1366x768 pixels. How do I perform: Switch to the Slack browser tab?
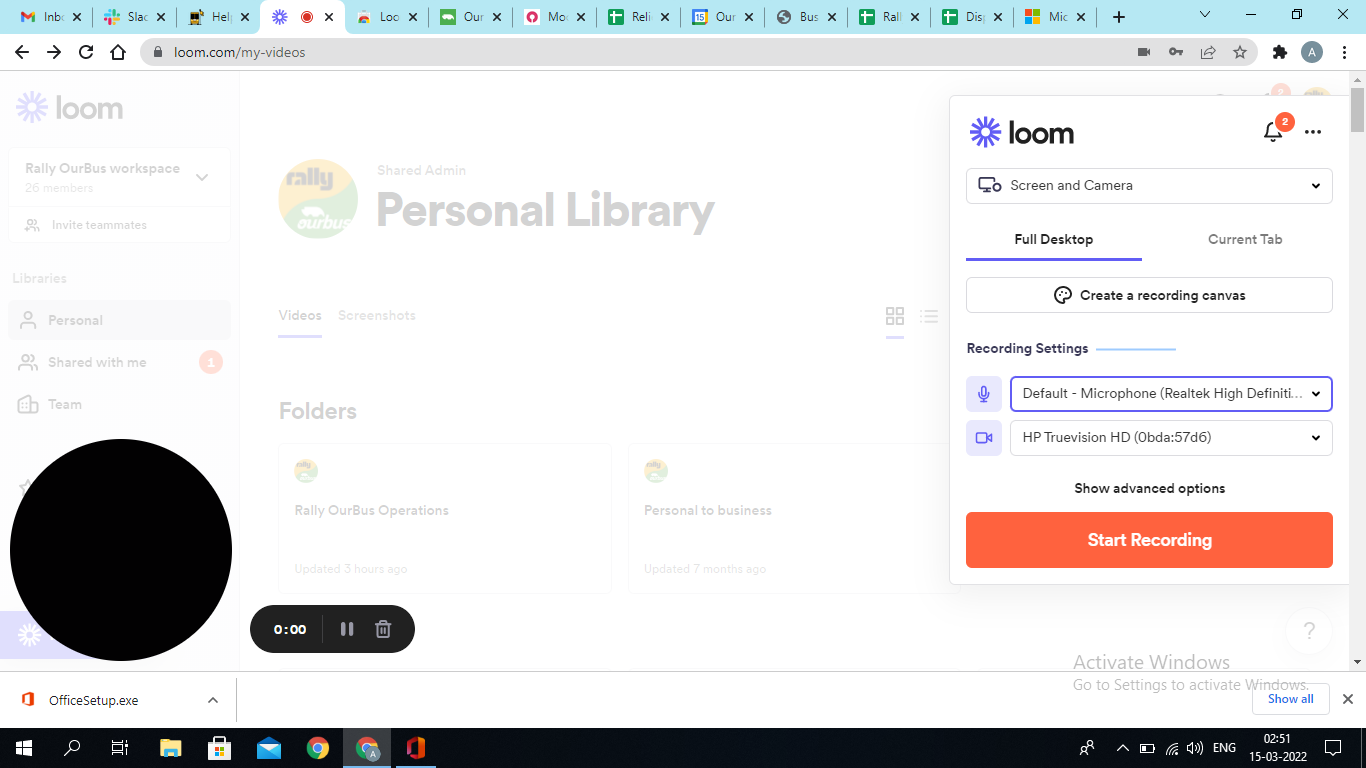[x=133, y=17]
